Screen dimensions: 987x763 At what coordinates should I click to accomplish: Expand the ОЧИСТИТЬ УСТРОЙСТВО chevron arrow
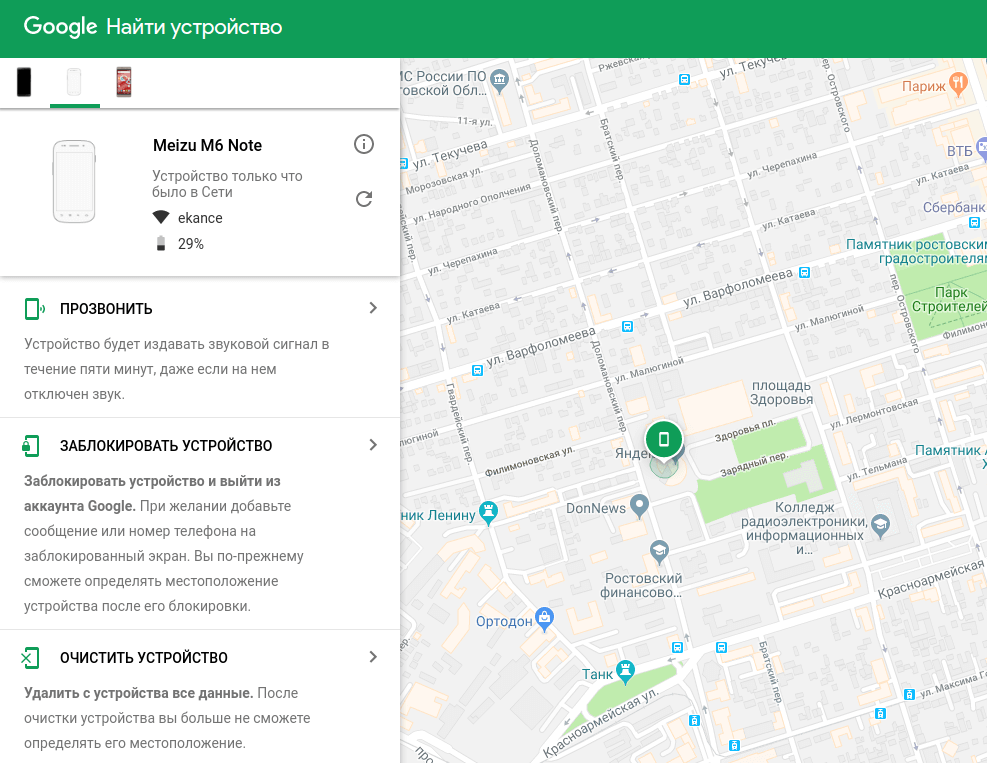tap(373, 657)
